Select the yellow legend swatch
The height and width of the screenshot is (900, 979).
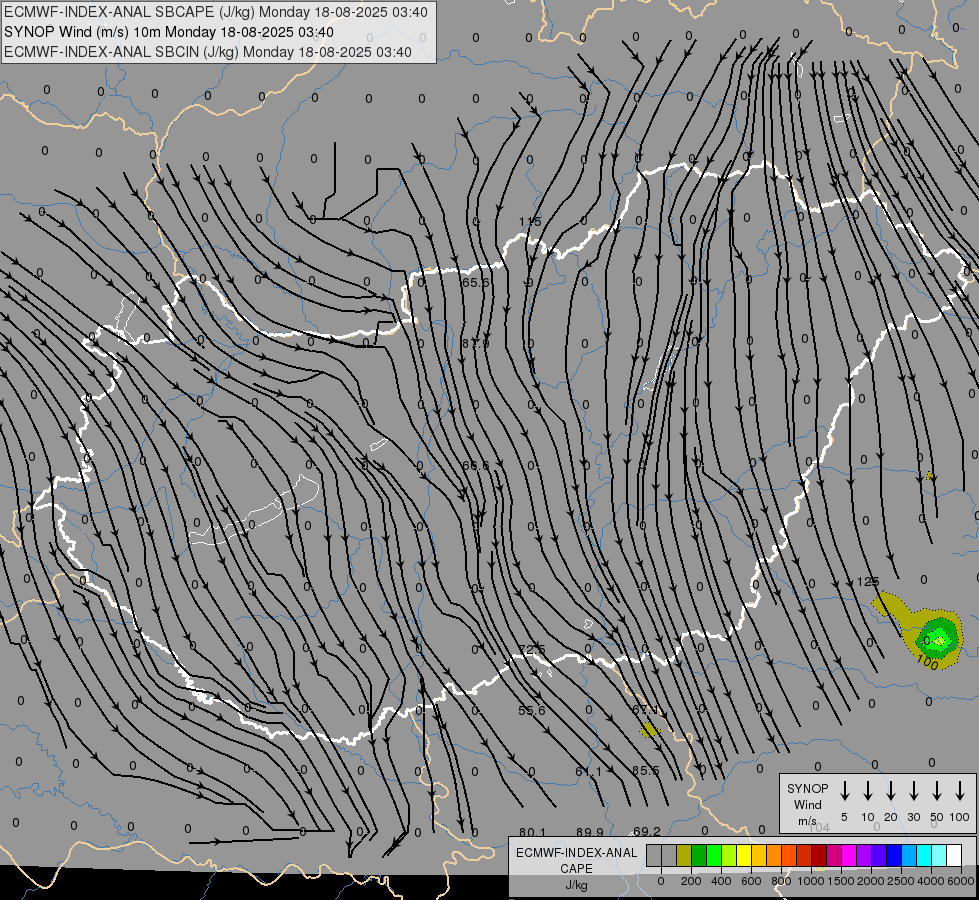pyautogui.click(x=744, y=855)
